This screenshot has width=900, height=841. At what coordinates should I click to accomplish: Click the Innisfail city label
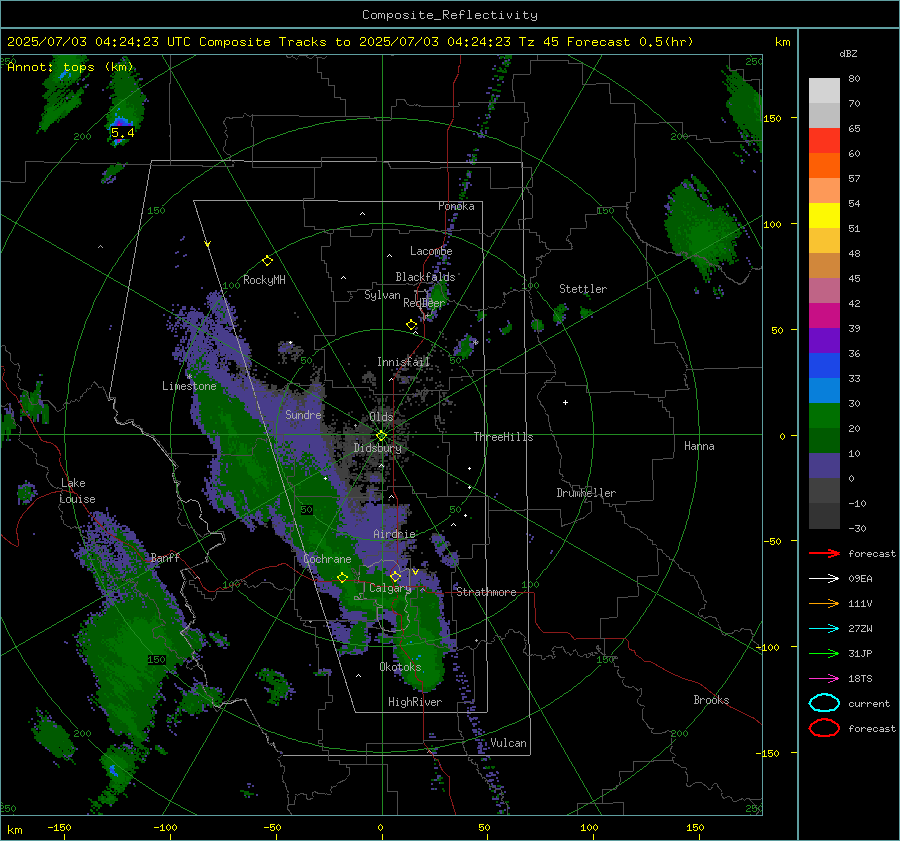(x=404, y=362)
